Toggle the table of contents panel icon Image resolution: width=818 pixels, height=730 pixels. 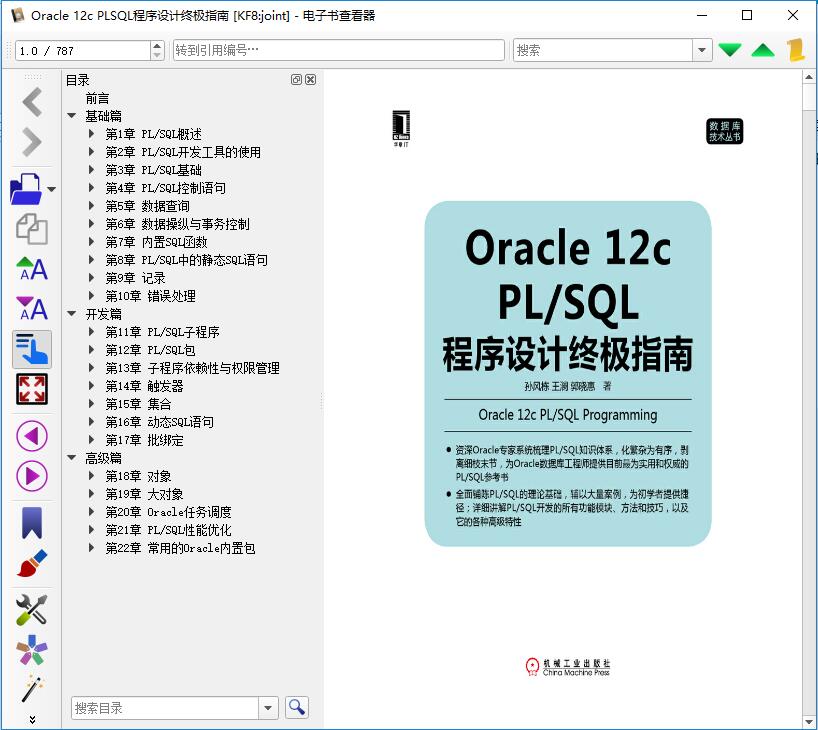pos(32,349)
